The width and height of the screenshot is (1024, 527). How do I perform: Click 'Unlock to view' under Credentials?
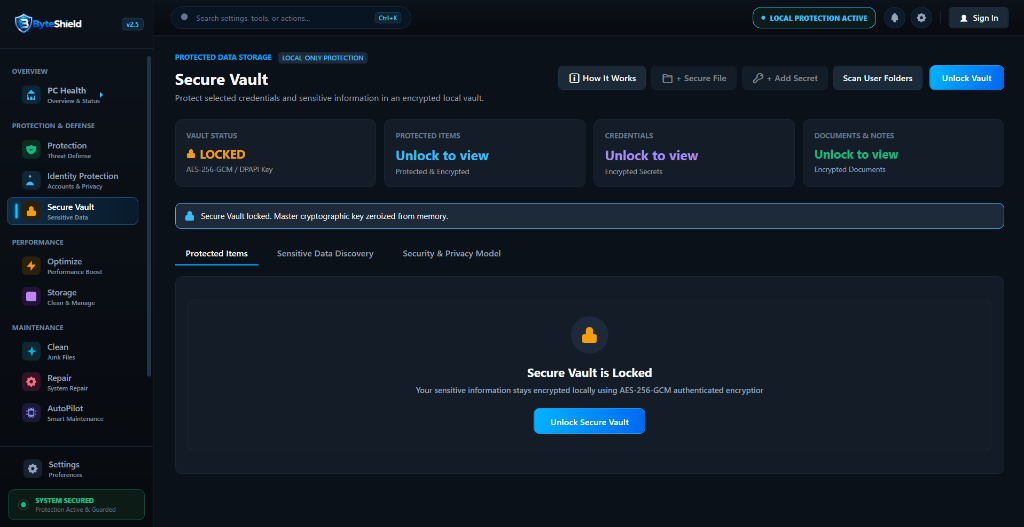pyautogui.click(x=652, y=155)
